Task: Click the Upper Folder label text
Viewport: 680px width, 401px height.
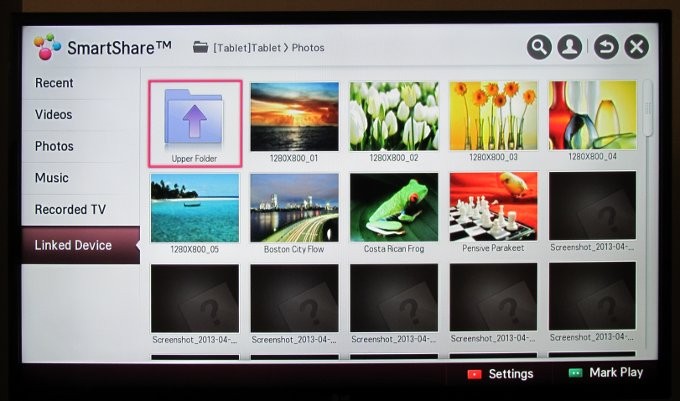Action: click(x=194, y=159)
